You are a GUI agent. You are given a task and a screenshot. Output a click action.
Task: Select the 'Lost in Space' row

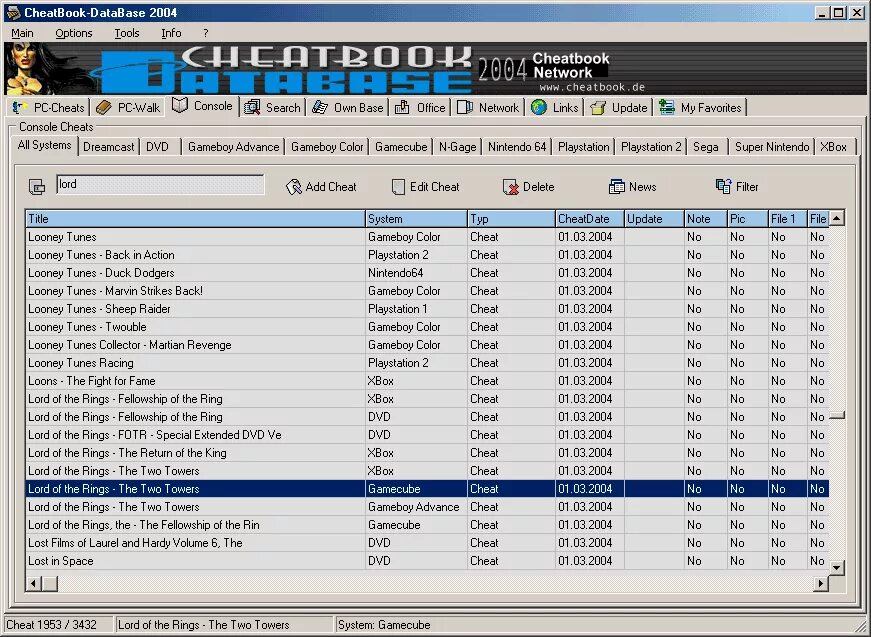(x=427, y=561)
